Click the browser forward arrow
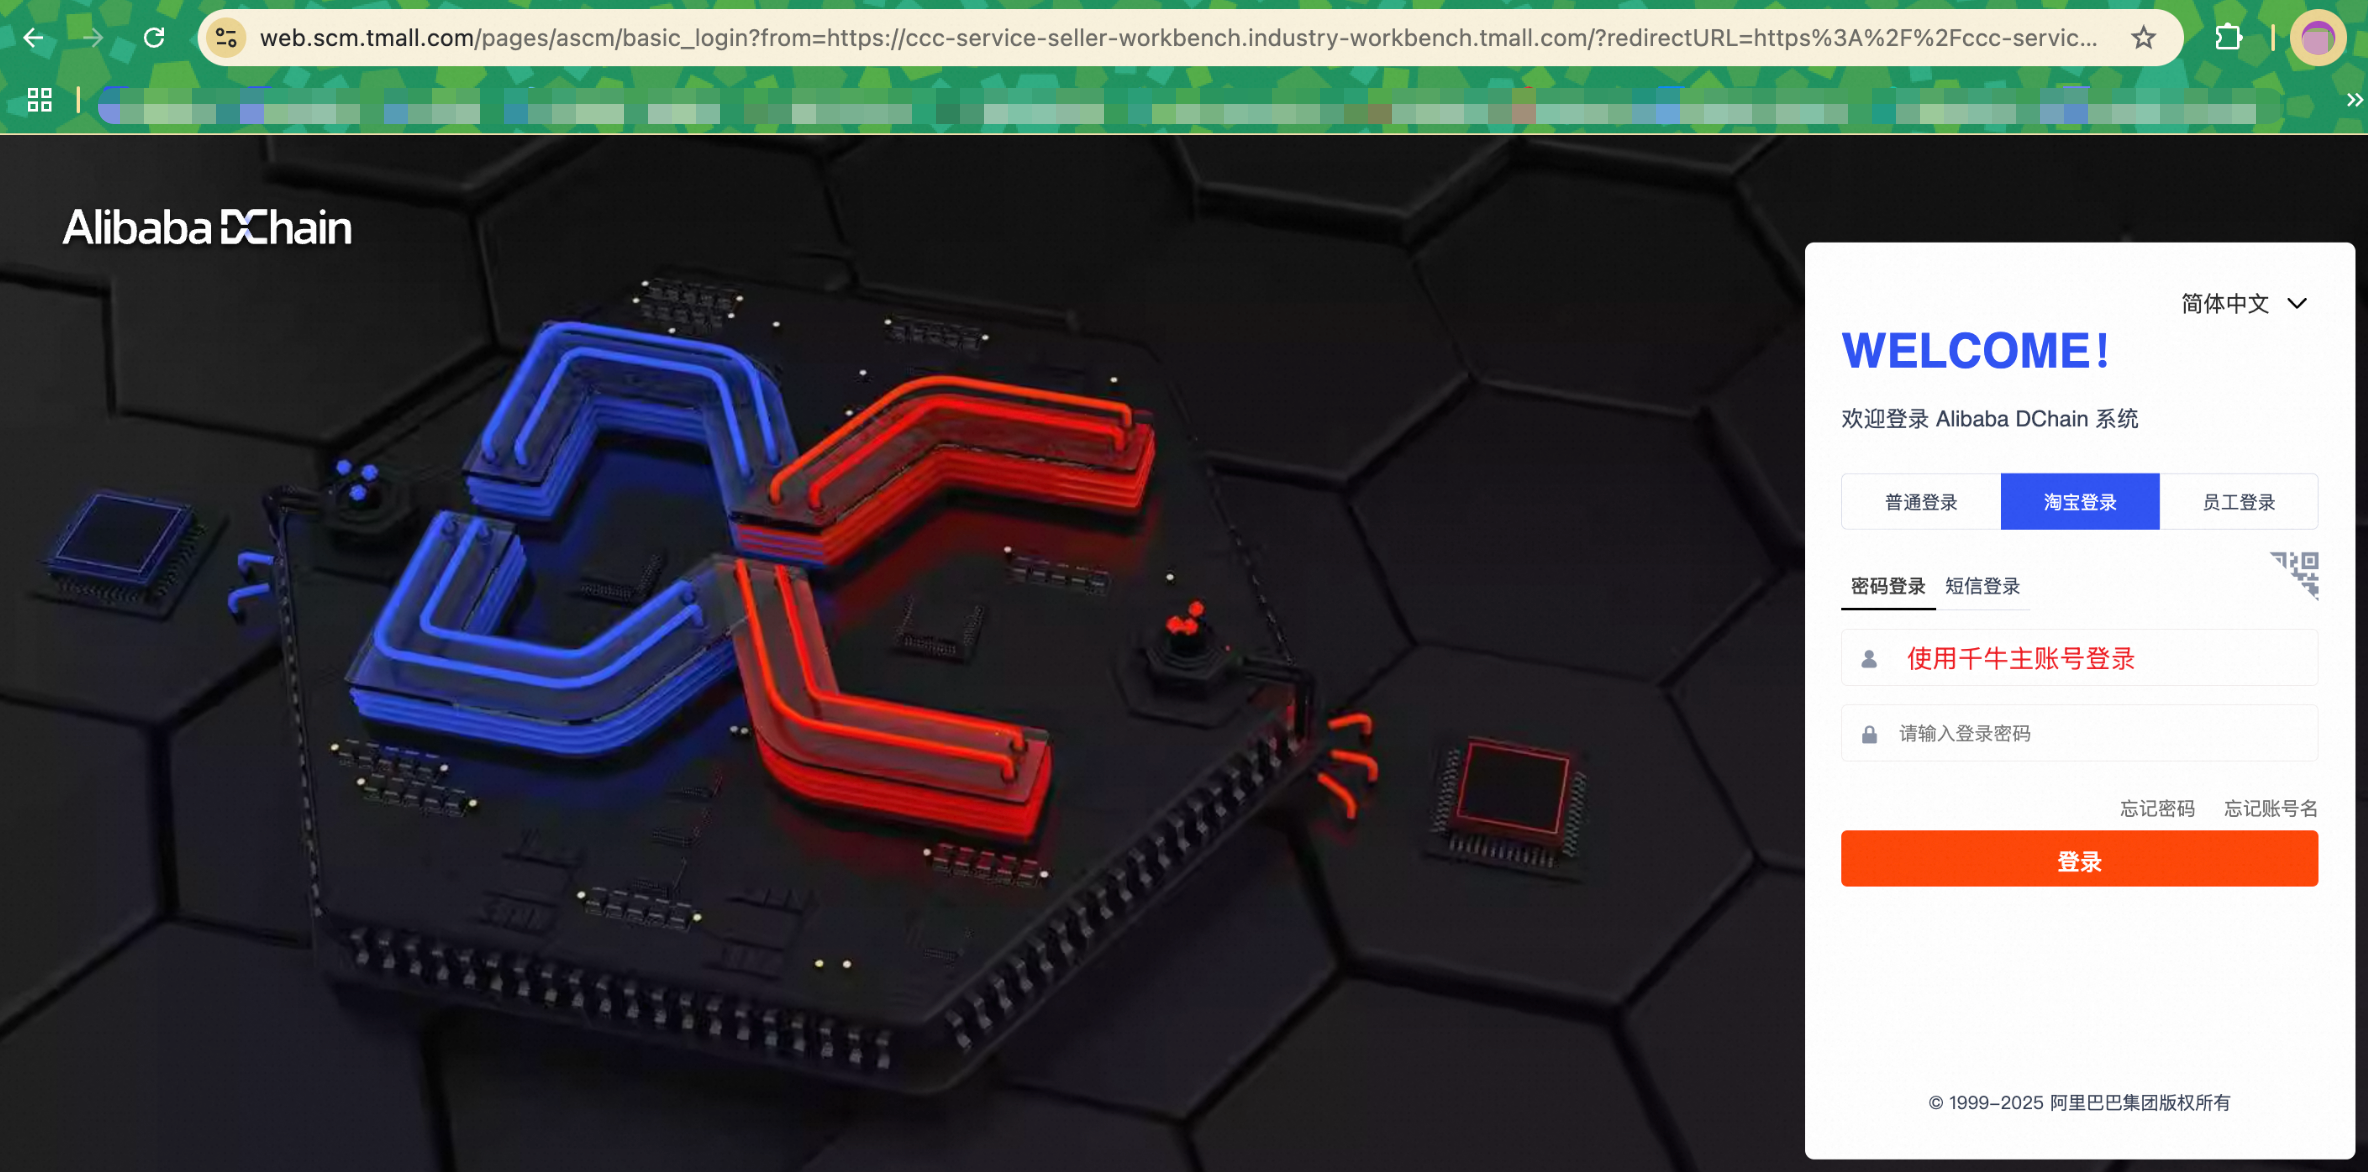 tap(93, 38)
